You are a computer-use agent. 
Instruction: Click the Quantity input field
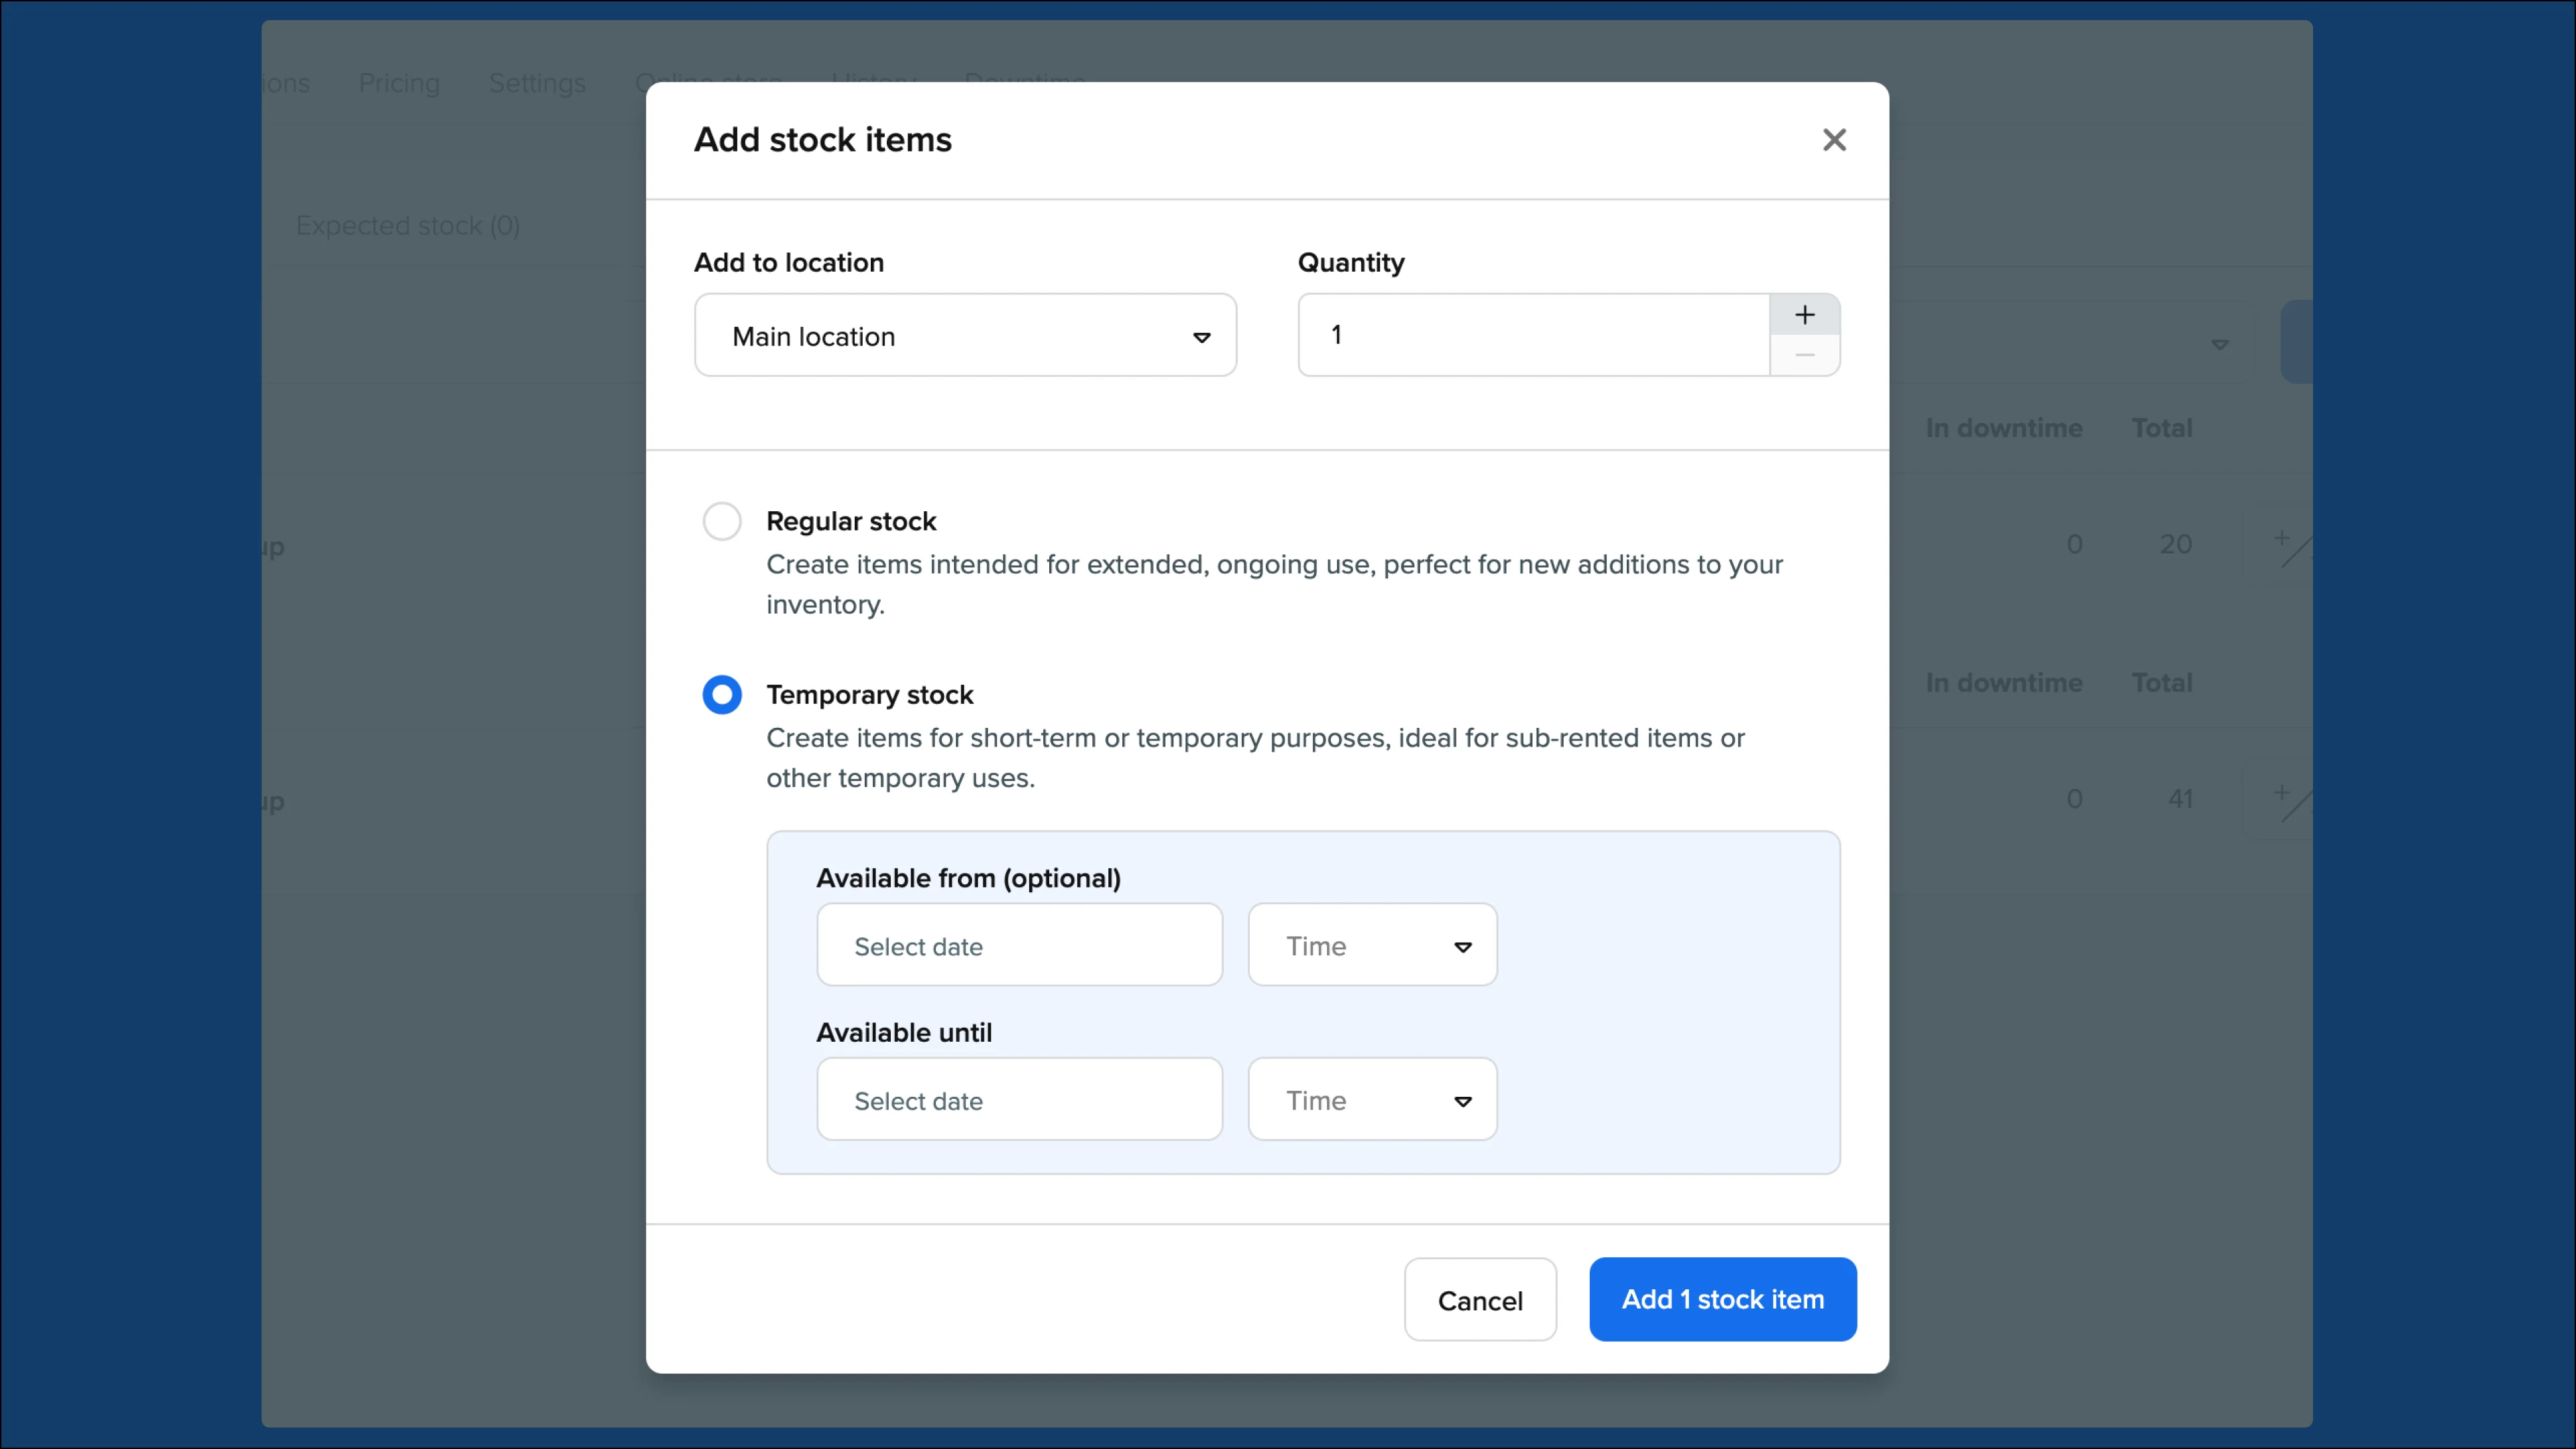coord(1534,335)
